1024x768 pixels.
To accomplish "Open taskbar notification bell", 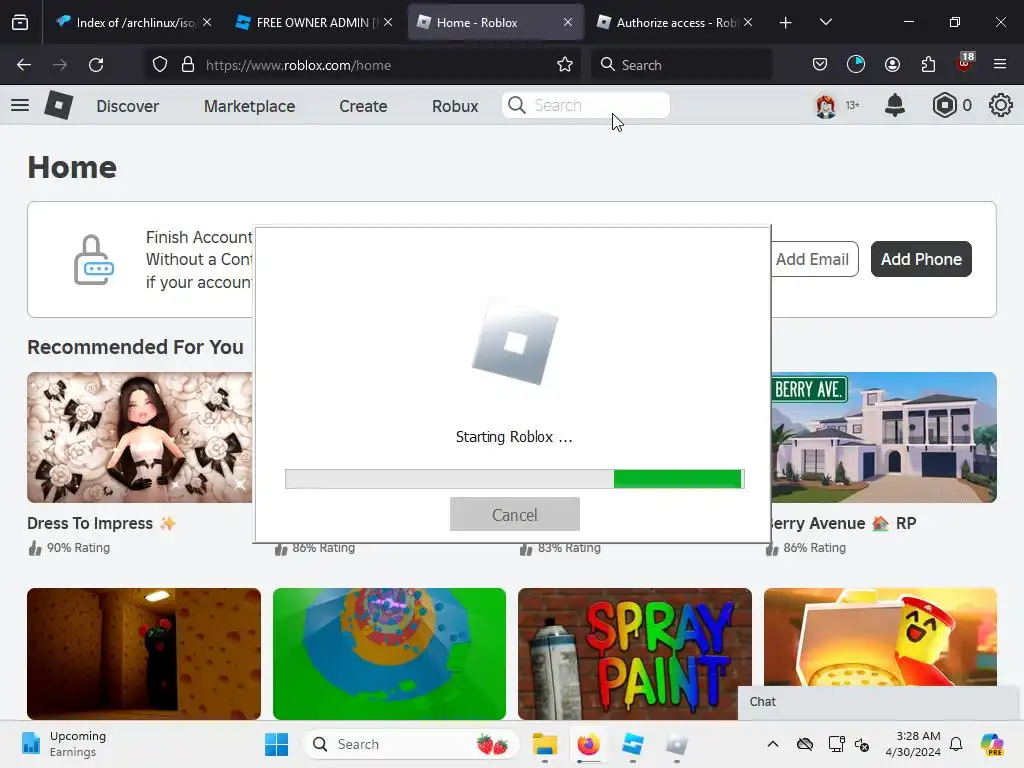I will (x=956, y=744).
